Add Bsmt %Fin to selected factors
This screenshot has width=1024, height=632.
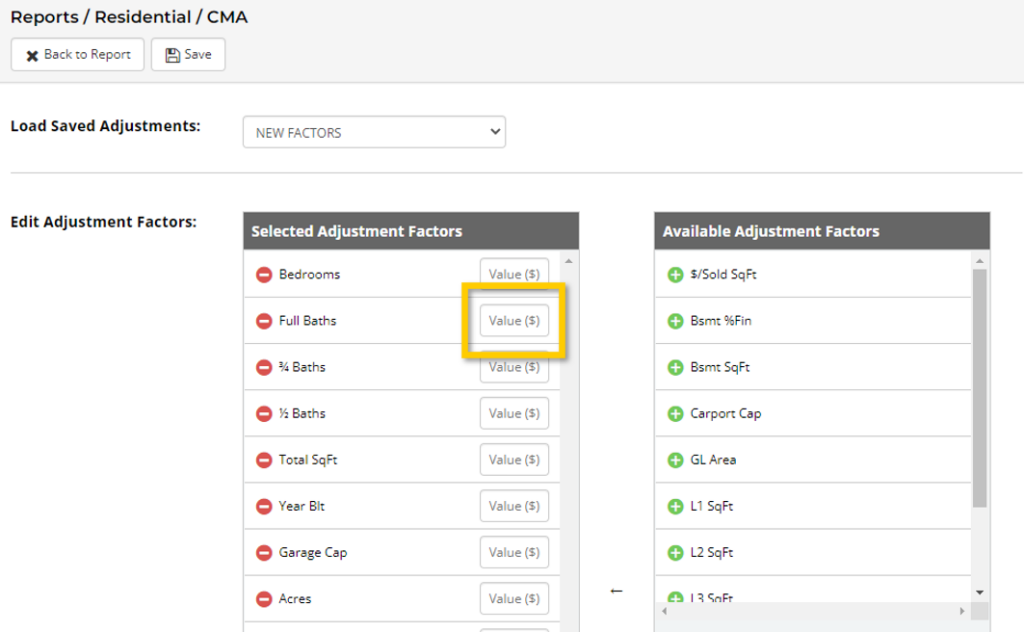coord(675,321)
